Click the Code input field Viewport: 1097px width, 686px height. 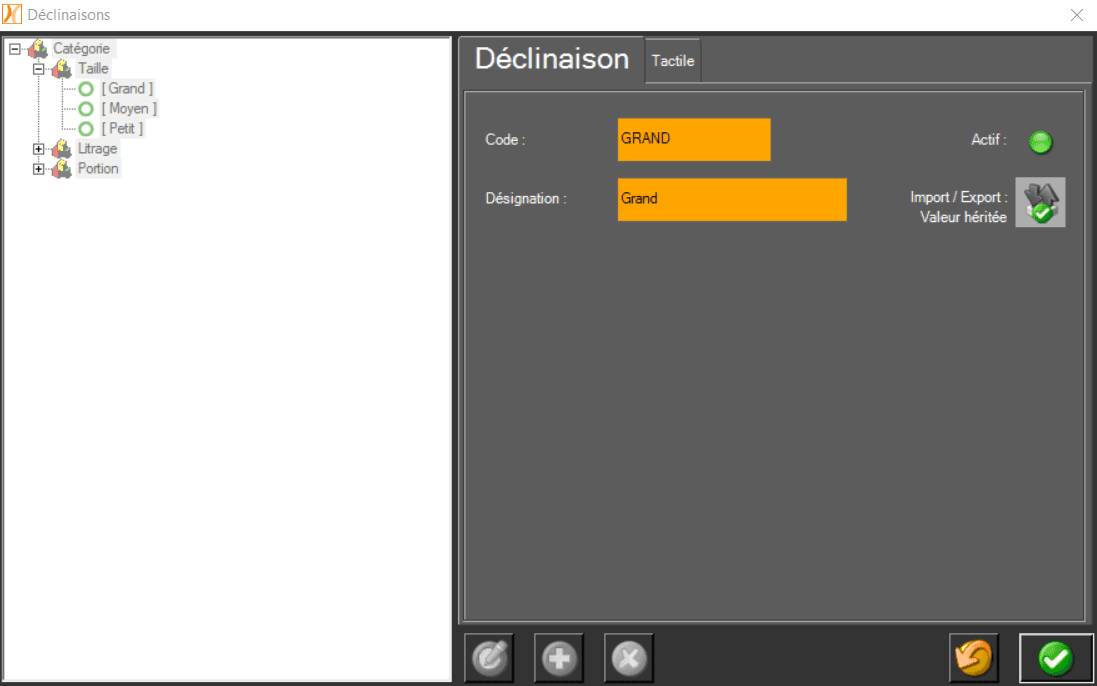694,139
